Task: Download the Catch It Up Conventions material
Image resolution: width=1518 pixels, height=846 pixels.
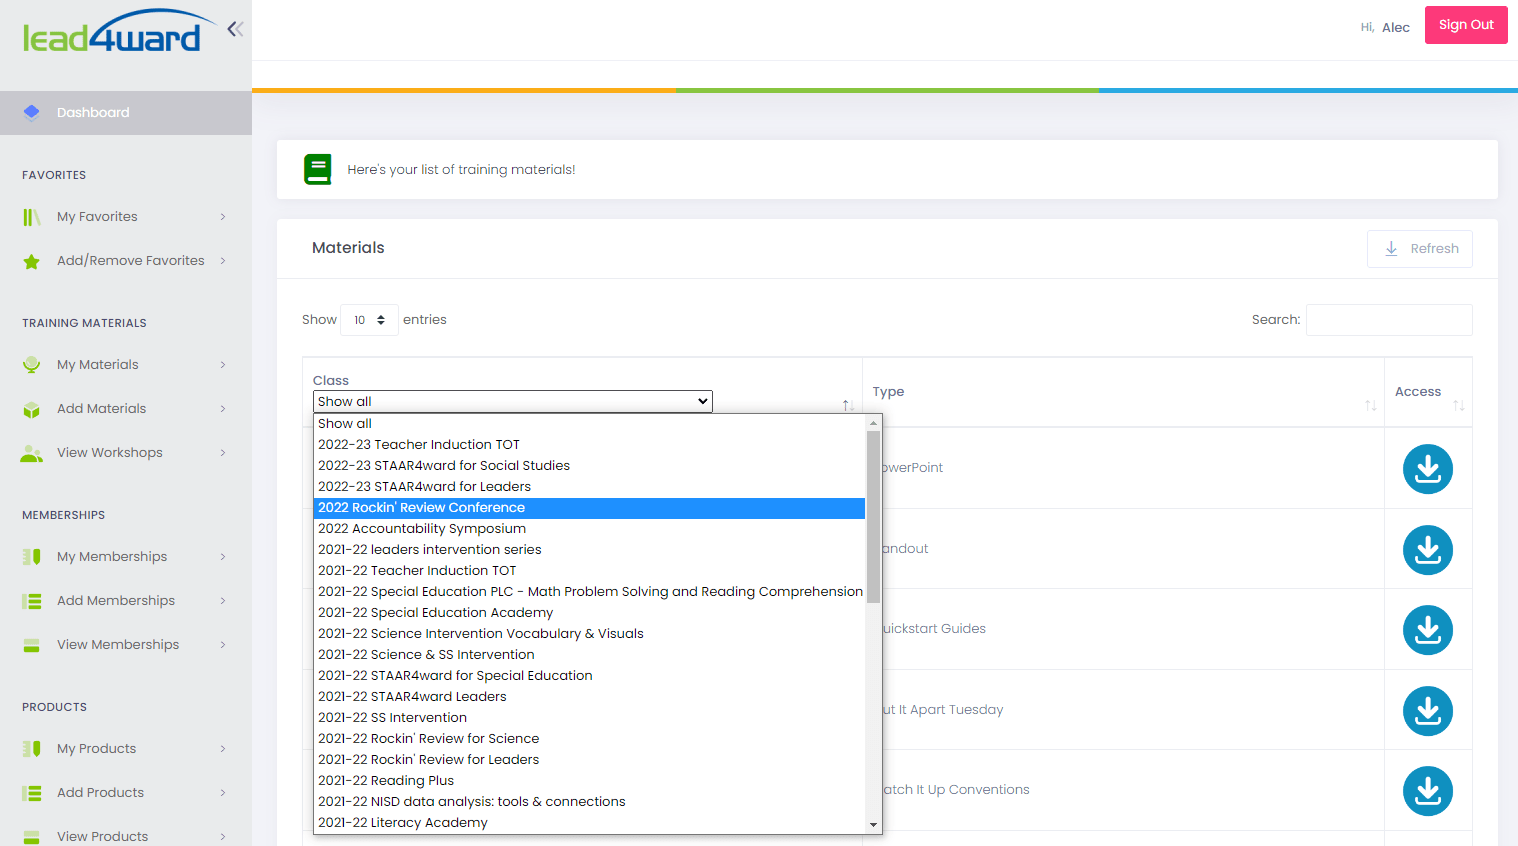Action: click(1428, 791)
